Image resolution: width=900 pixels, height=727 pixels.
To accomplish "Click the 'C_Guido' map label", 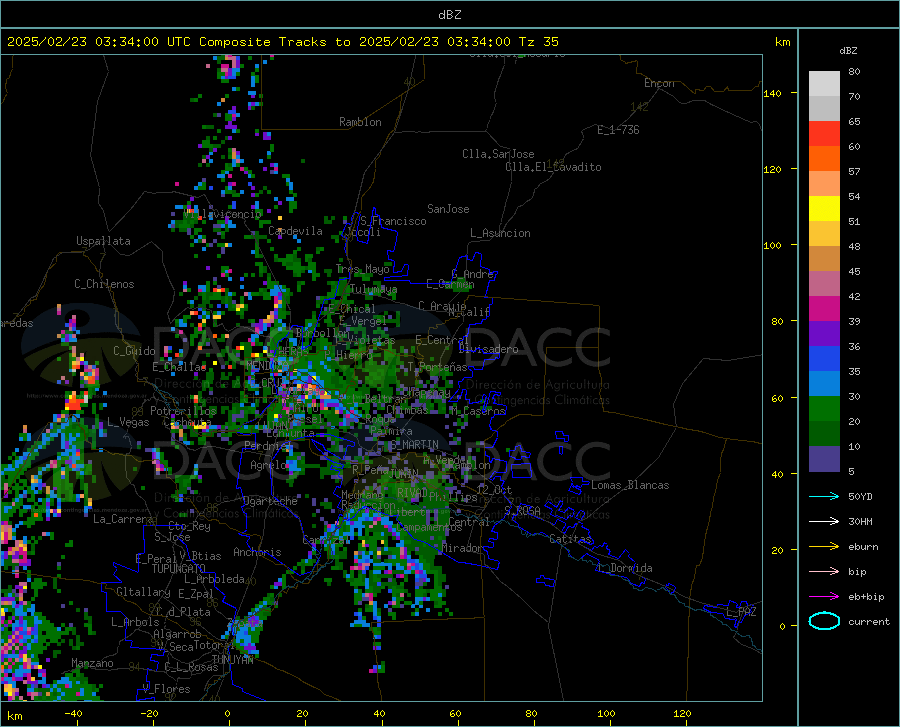I will tap(134, 351).
